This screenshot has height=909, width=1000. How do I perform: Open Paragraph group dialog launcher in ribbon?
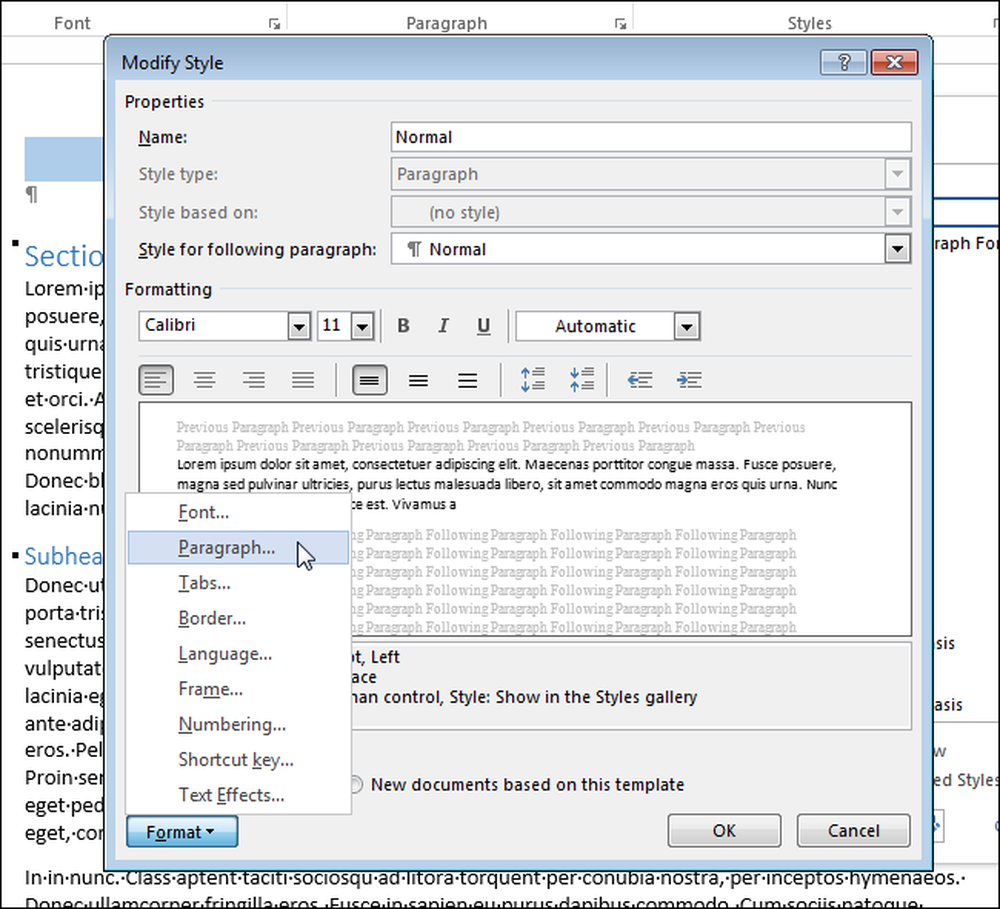point(620,24)
